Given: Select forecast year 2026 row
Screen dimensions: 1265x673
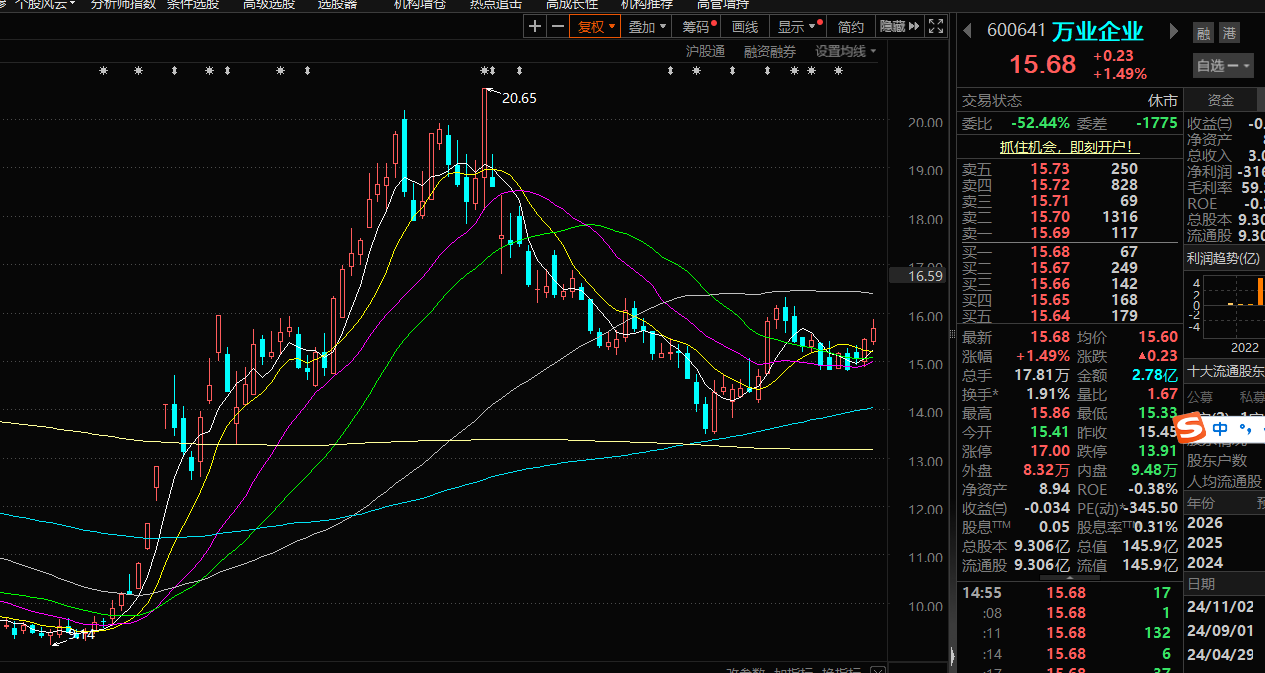Looking at the screenshot, I should coord(1225,523).
